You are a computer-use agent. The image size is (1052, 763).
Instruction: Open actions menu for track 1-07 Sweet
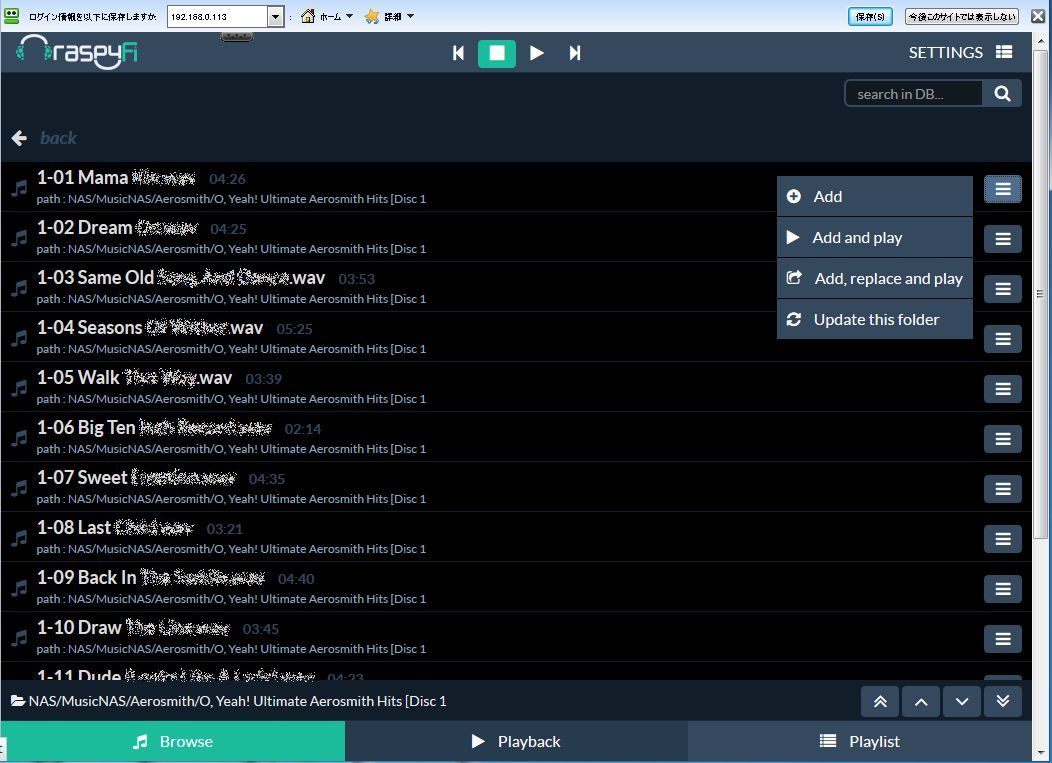pos(1003,489)
